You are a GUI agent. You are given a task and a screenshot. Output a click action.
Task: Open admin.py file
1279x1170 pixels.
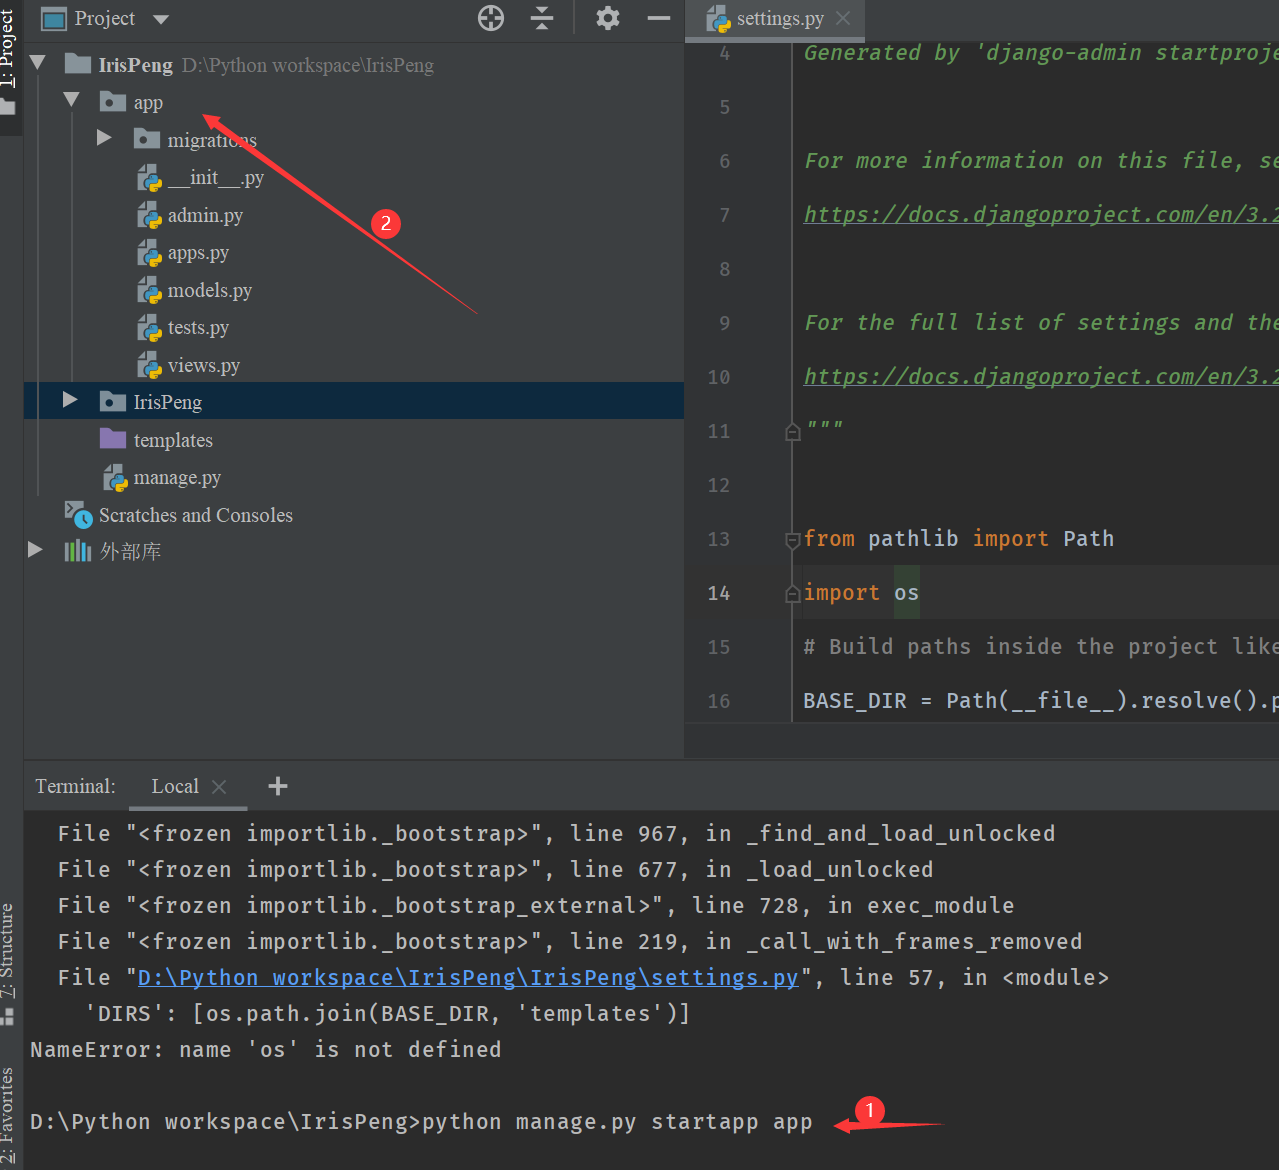tap(205, 215)
